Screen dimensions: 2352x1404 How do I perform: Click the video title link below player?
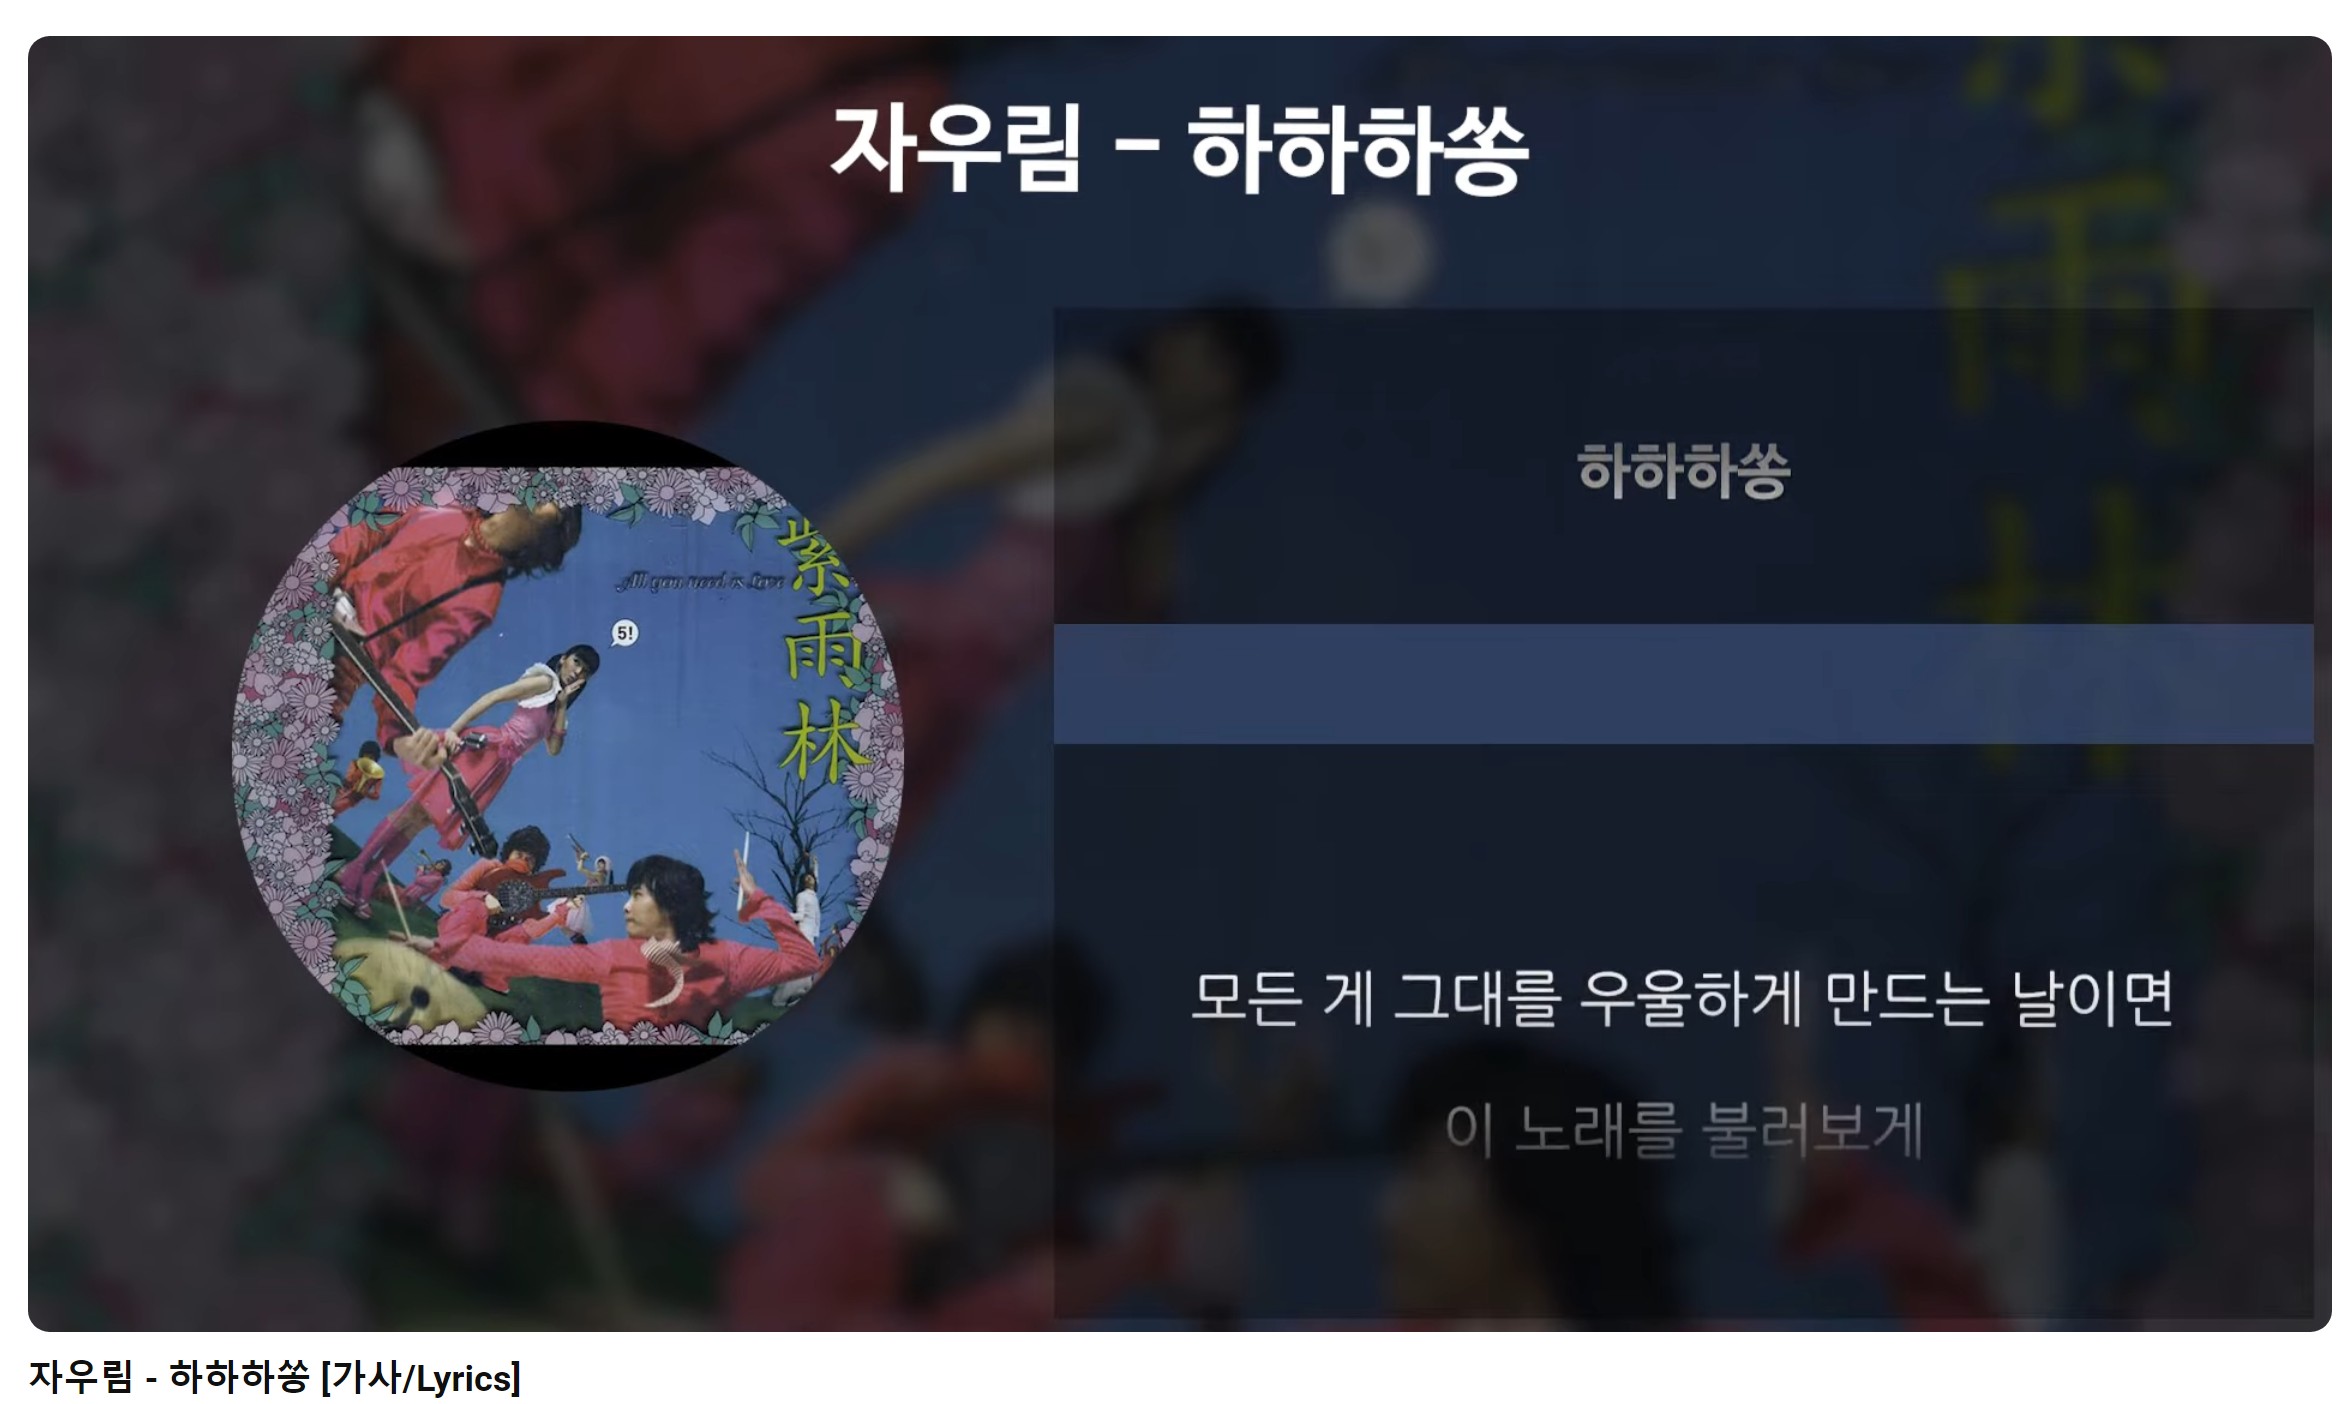[275, 1378]
